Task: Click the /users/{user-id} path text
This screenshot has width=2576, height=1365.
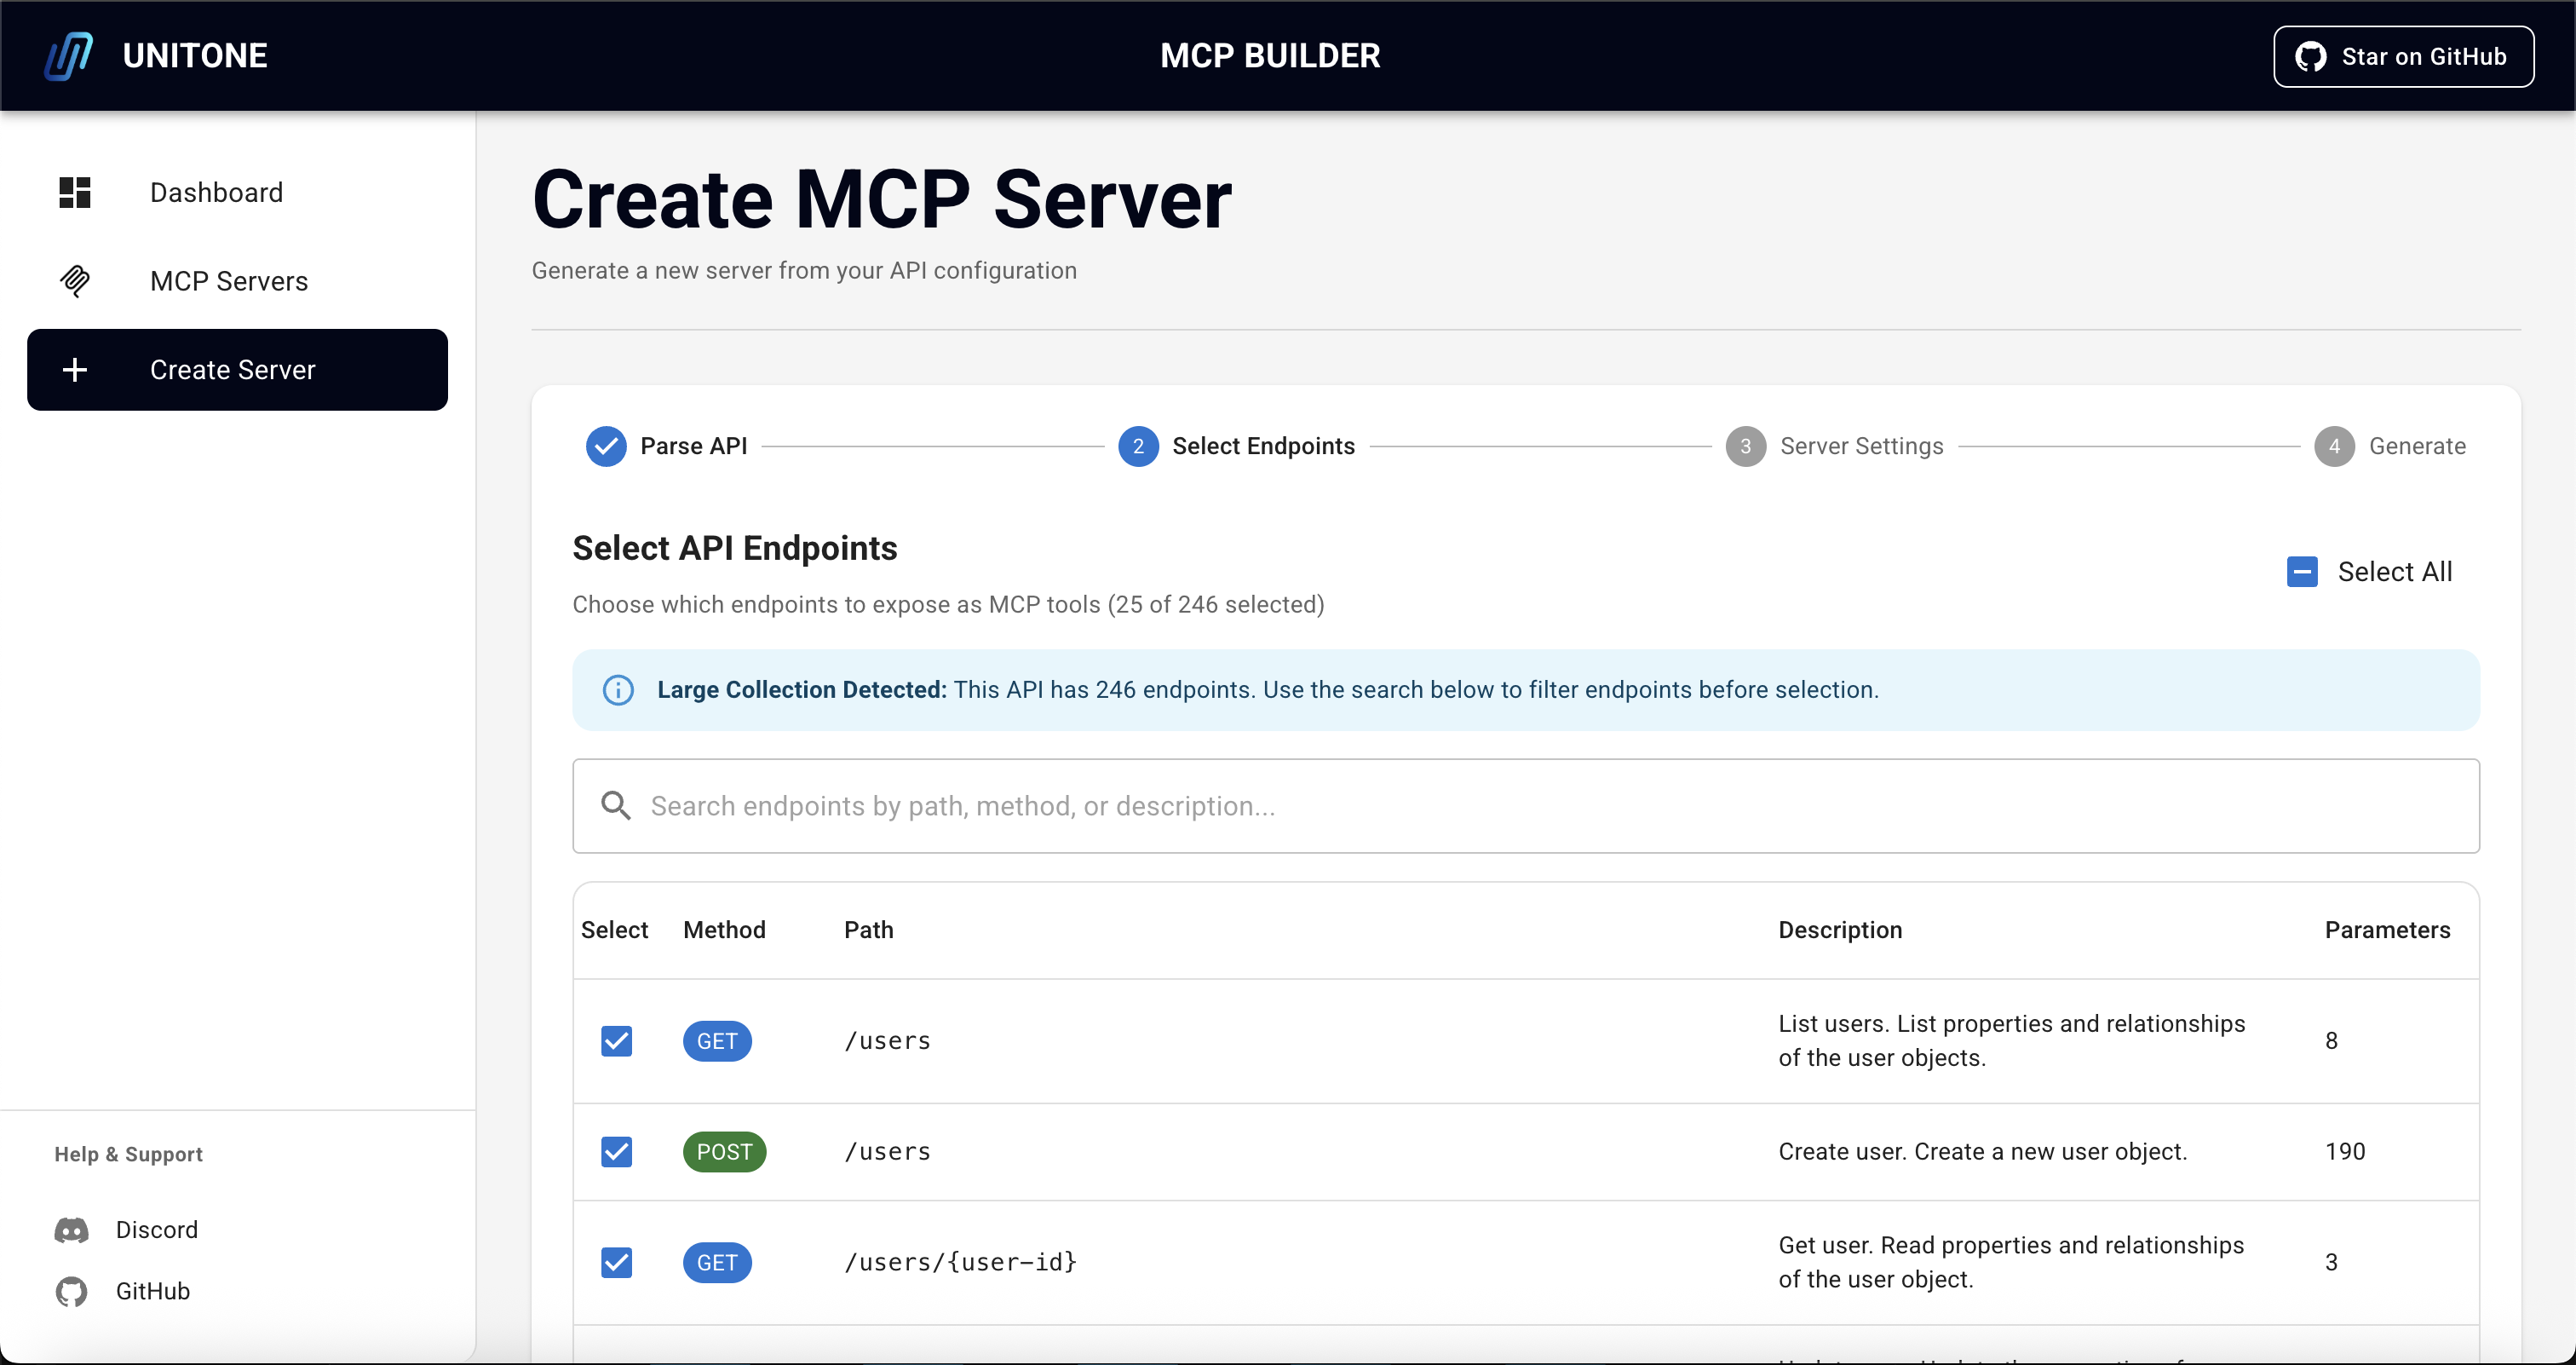Action: click(x=960, y=1263)
